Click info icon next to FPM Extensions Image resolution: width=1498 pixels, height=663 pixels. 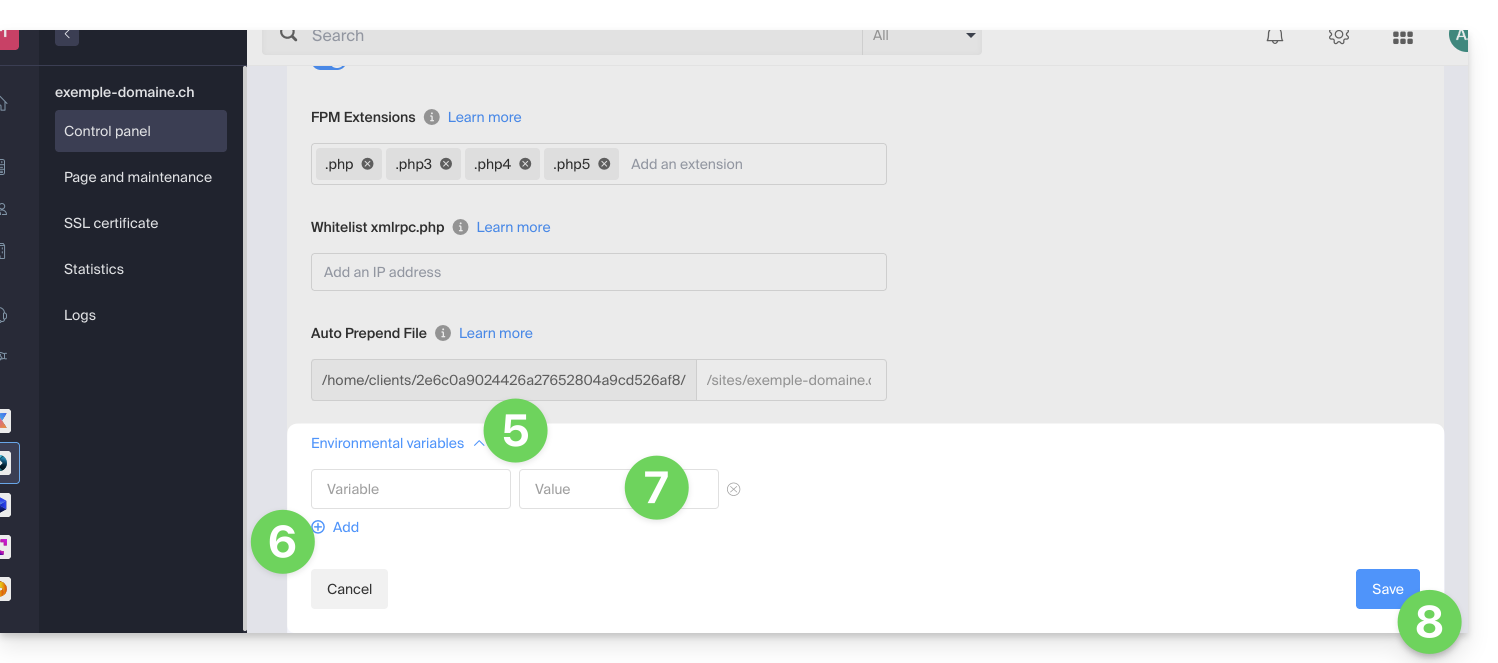coord(432,117)
